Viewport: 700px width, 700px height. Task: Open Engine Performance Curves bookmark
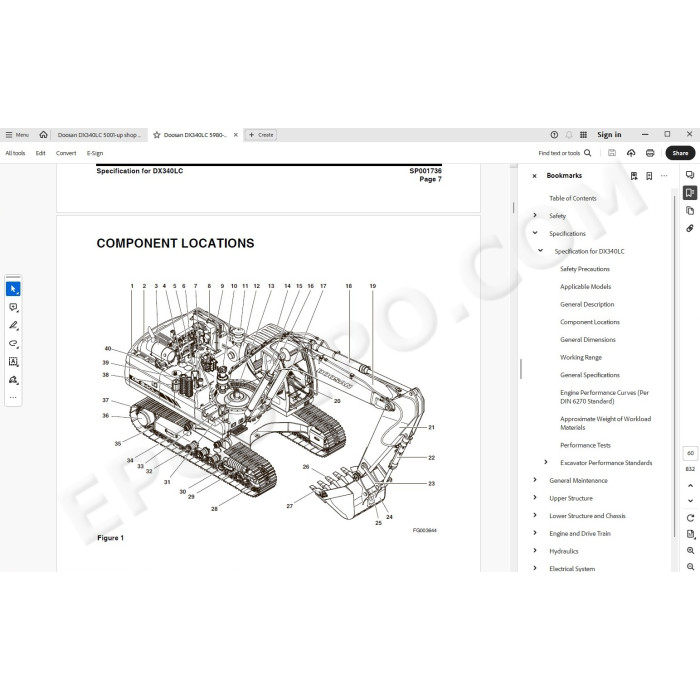click(x=604, y=397)
